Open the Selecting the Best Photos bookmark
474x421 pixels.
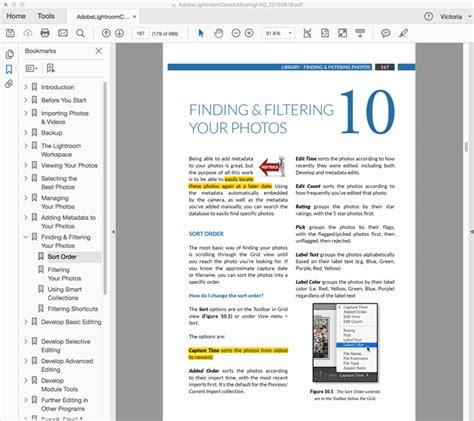coord(59,183)
